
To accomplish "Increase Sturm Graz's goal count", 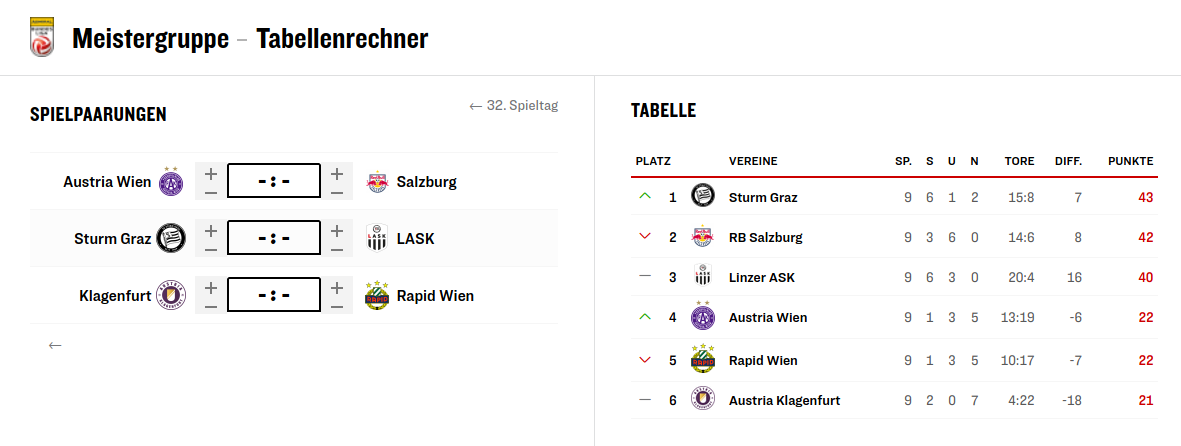I will 210,229.
